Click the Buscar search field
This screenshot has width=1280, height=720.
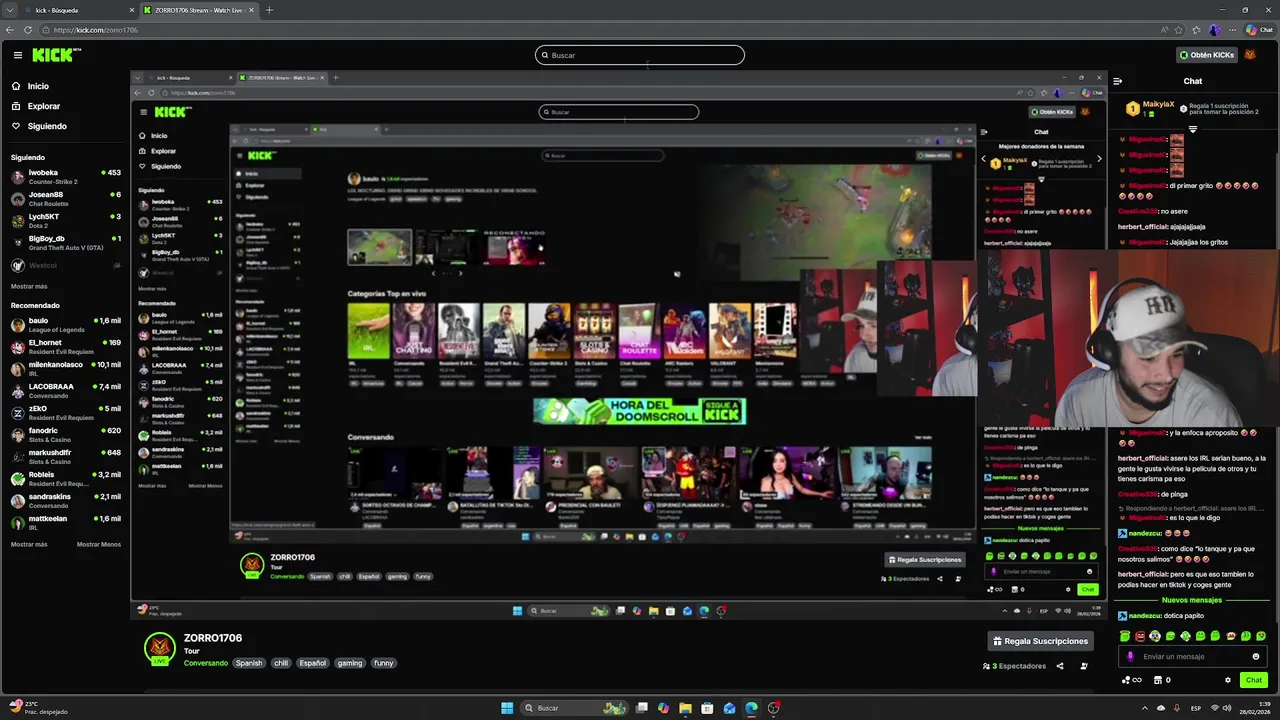click(x=640, y=55)
